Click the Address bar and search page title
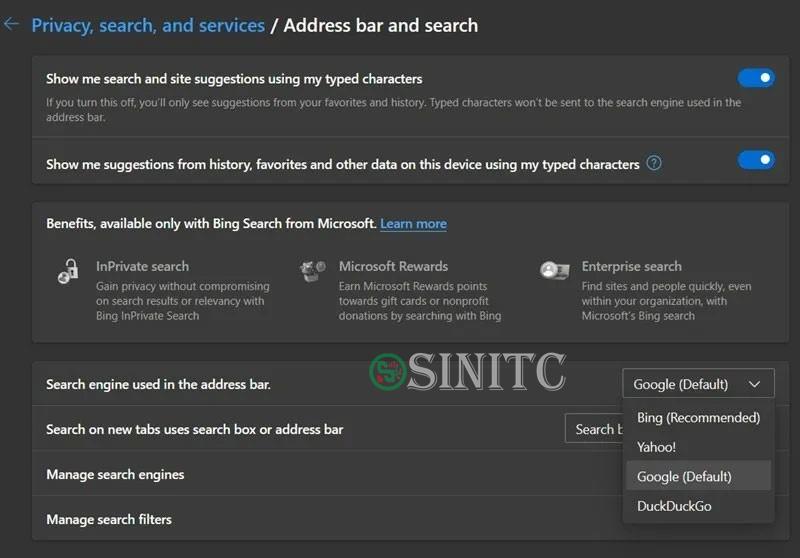The width and height of the screenshot is (800, 558). coord(381,26)
